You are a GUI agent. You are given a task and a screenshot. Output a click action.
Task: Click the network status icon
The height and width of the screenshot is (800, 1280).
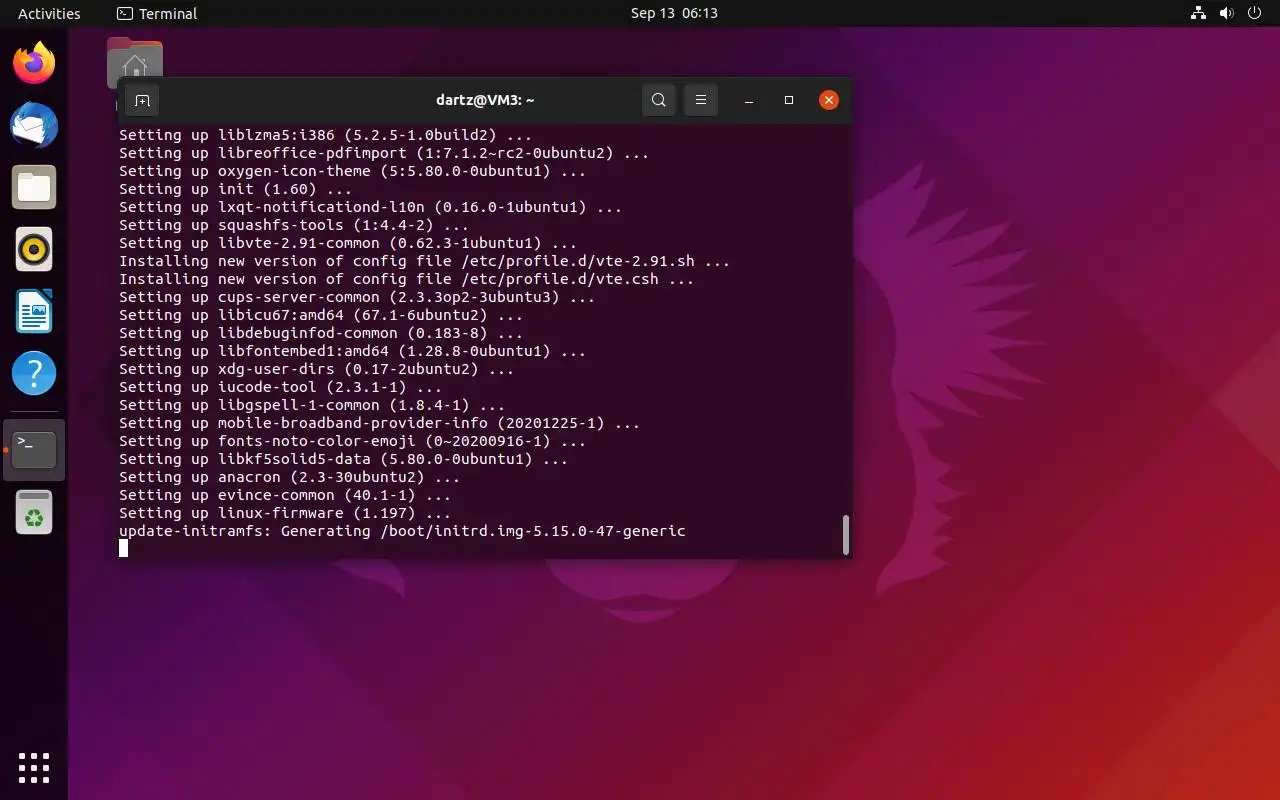pos(1198,14)
